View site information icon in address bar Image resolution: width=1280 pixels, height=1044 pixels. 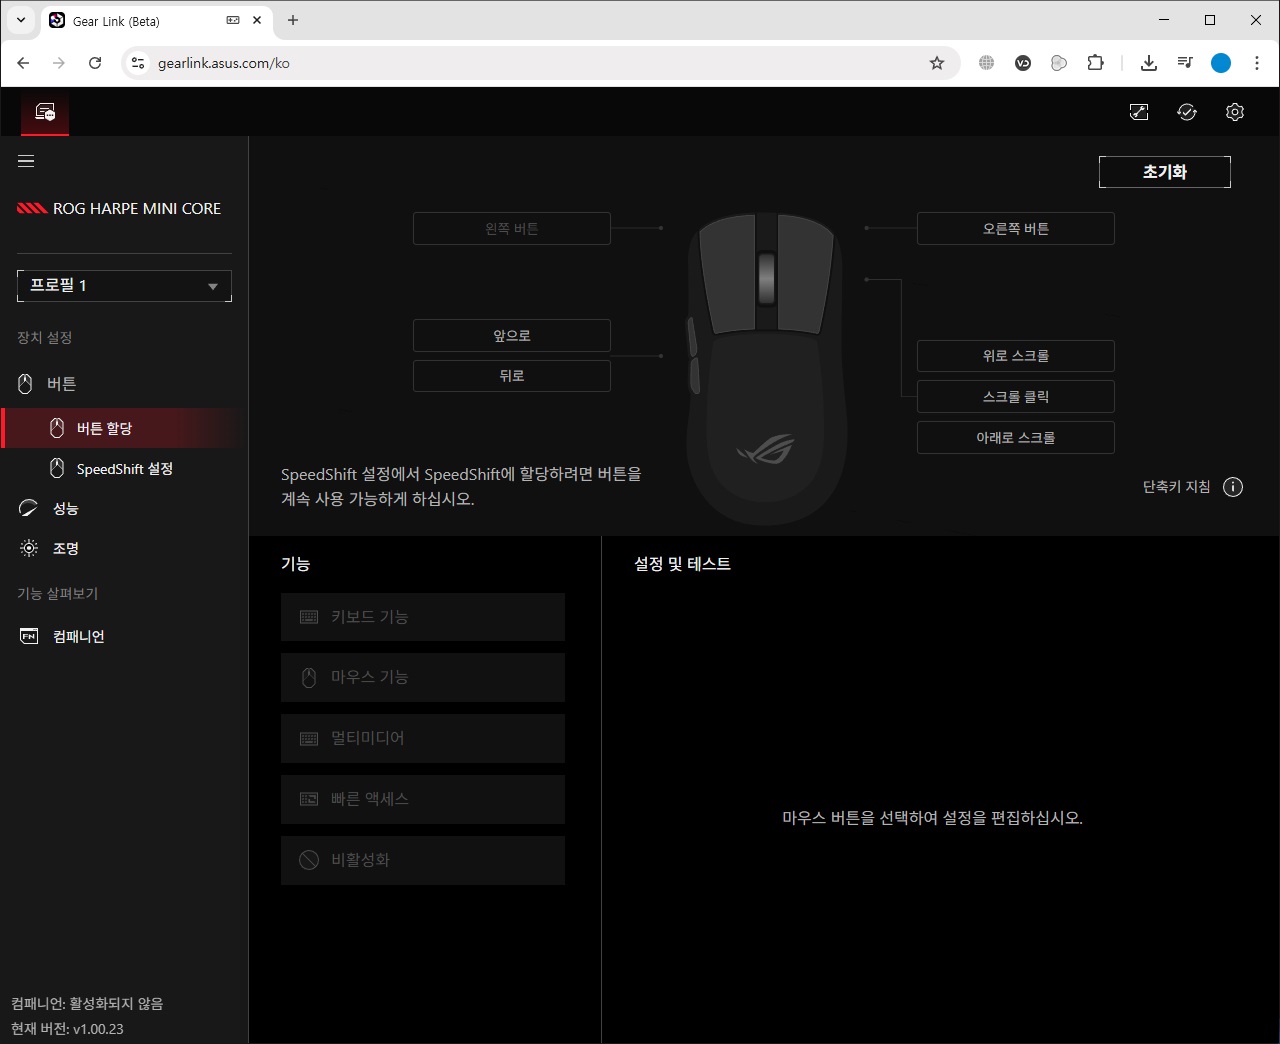point(138,63)
